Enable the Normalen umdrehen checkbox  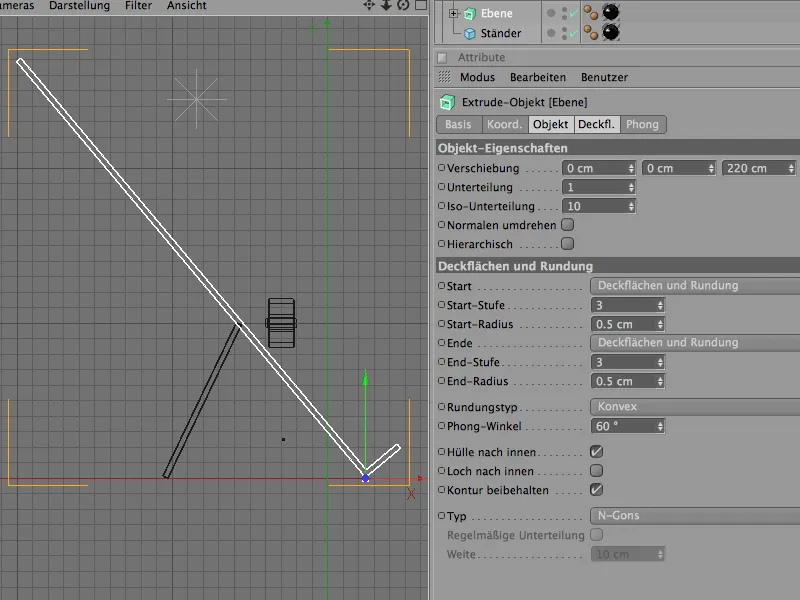568,225
